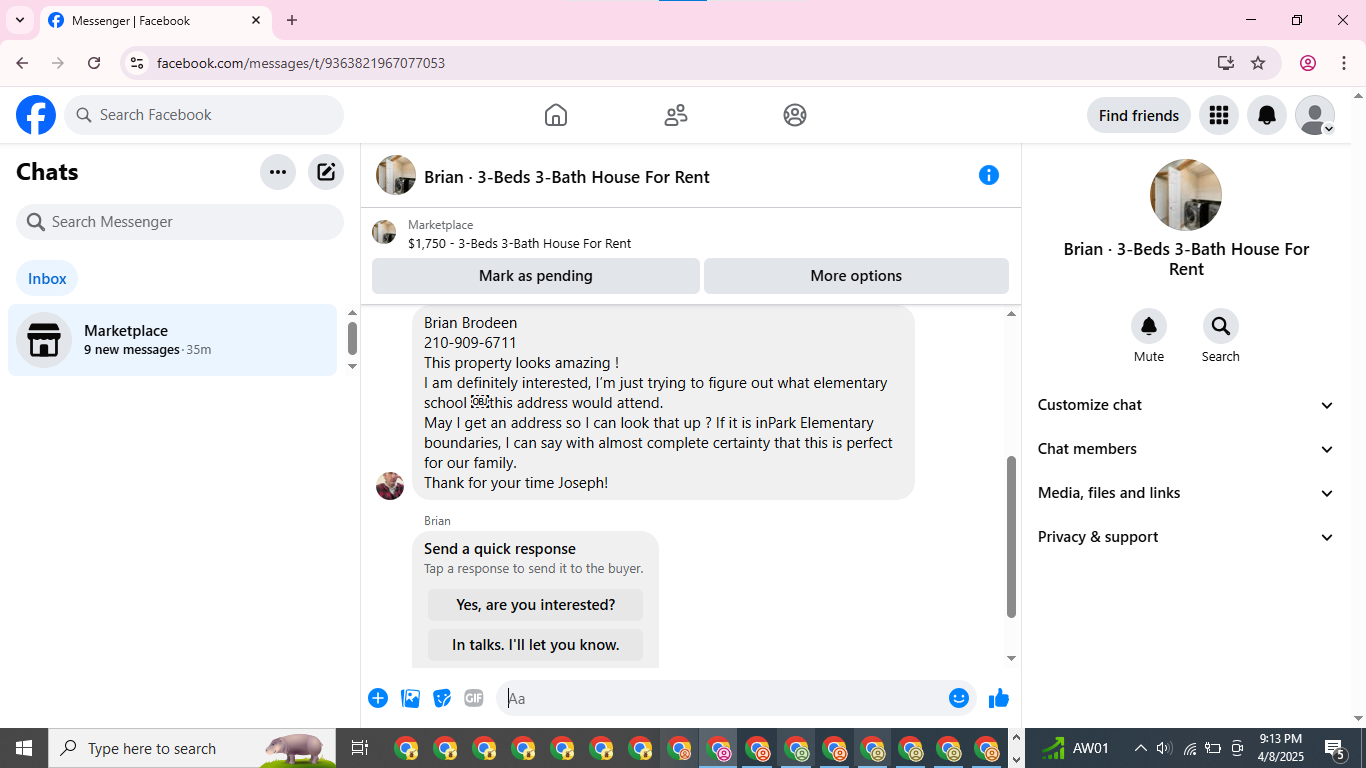The image size is (1366, 768).
Task: Go back in browser history
Action: coord(22,63)
